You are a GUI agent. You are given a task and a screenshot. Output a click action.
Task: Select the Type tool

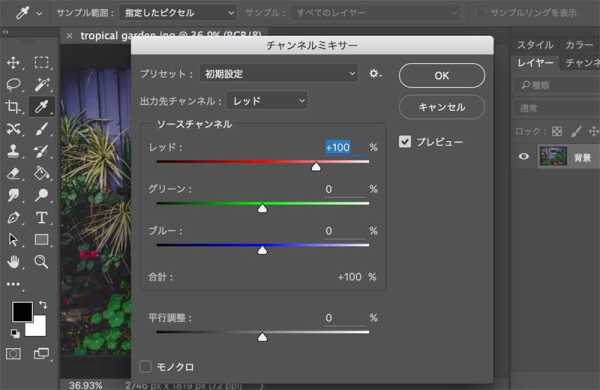tap(41, 217)
